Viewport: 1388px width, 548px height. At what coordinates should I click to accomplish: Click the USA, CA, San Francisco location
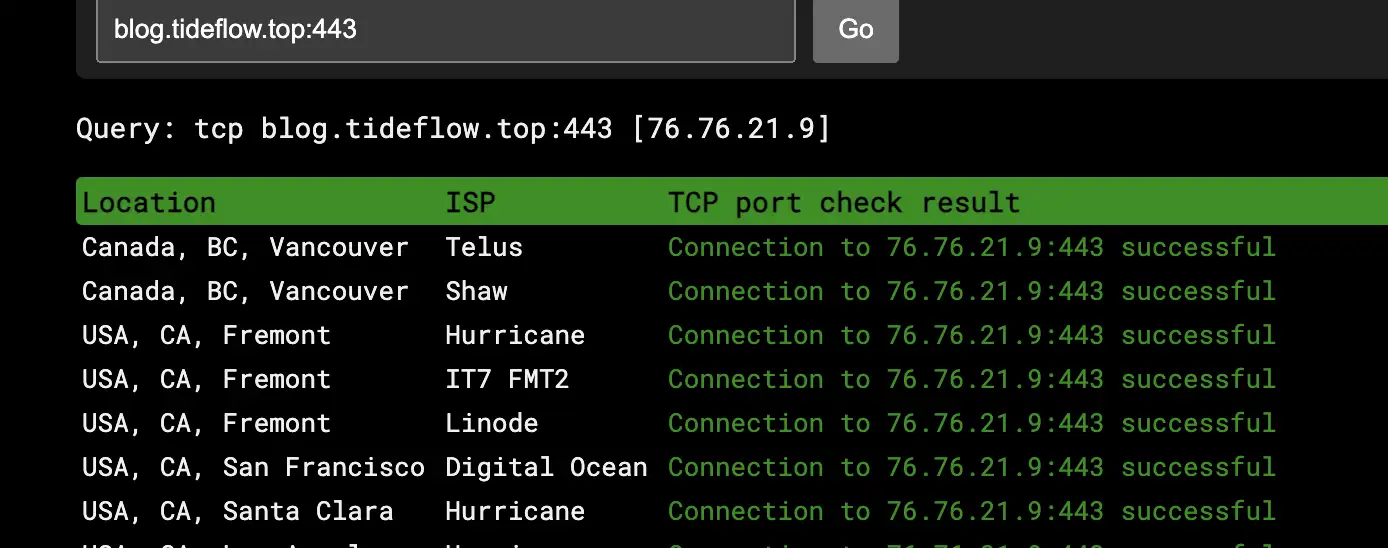pos(253,467)
